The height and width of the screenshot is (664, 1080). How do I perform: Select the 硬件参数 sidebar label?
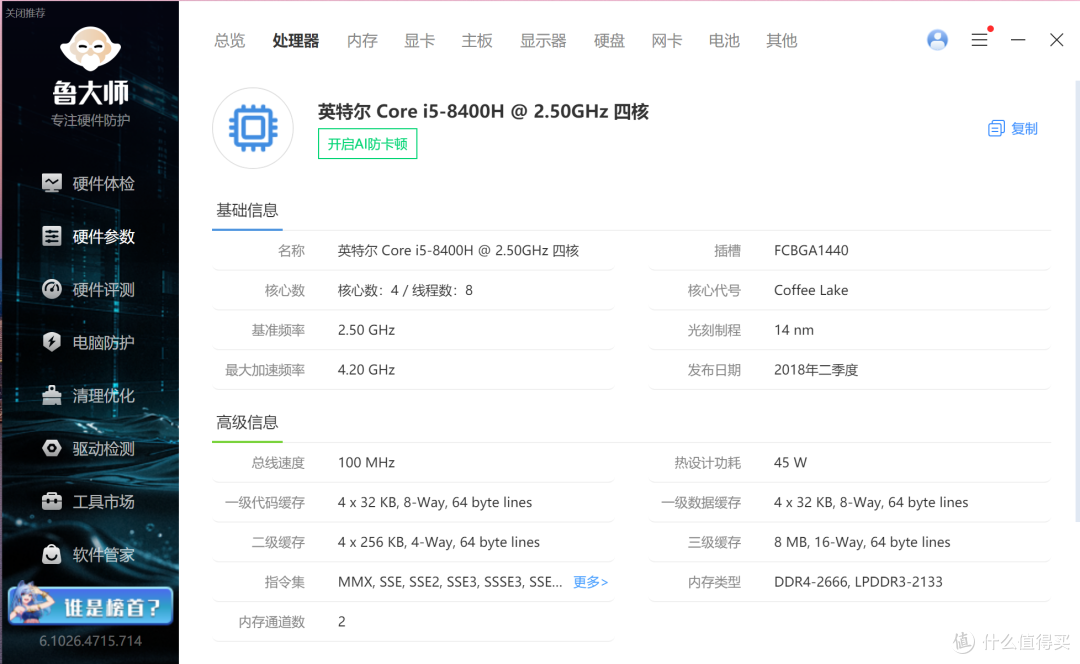103,236
